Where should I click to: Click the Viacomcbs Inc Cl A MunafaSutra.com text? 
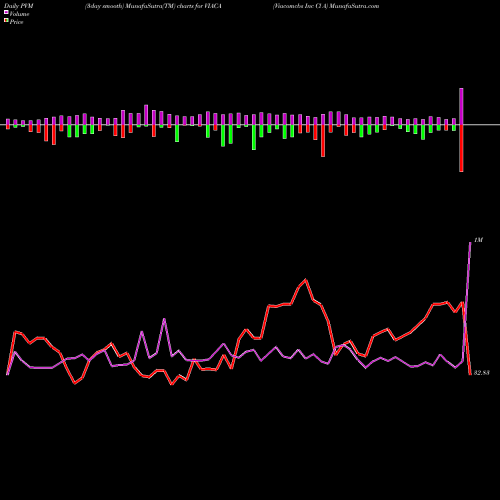[326, 6]
